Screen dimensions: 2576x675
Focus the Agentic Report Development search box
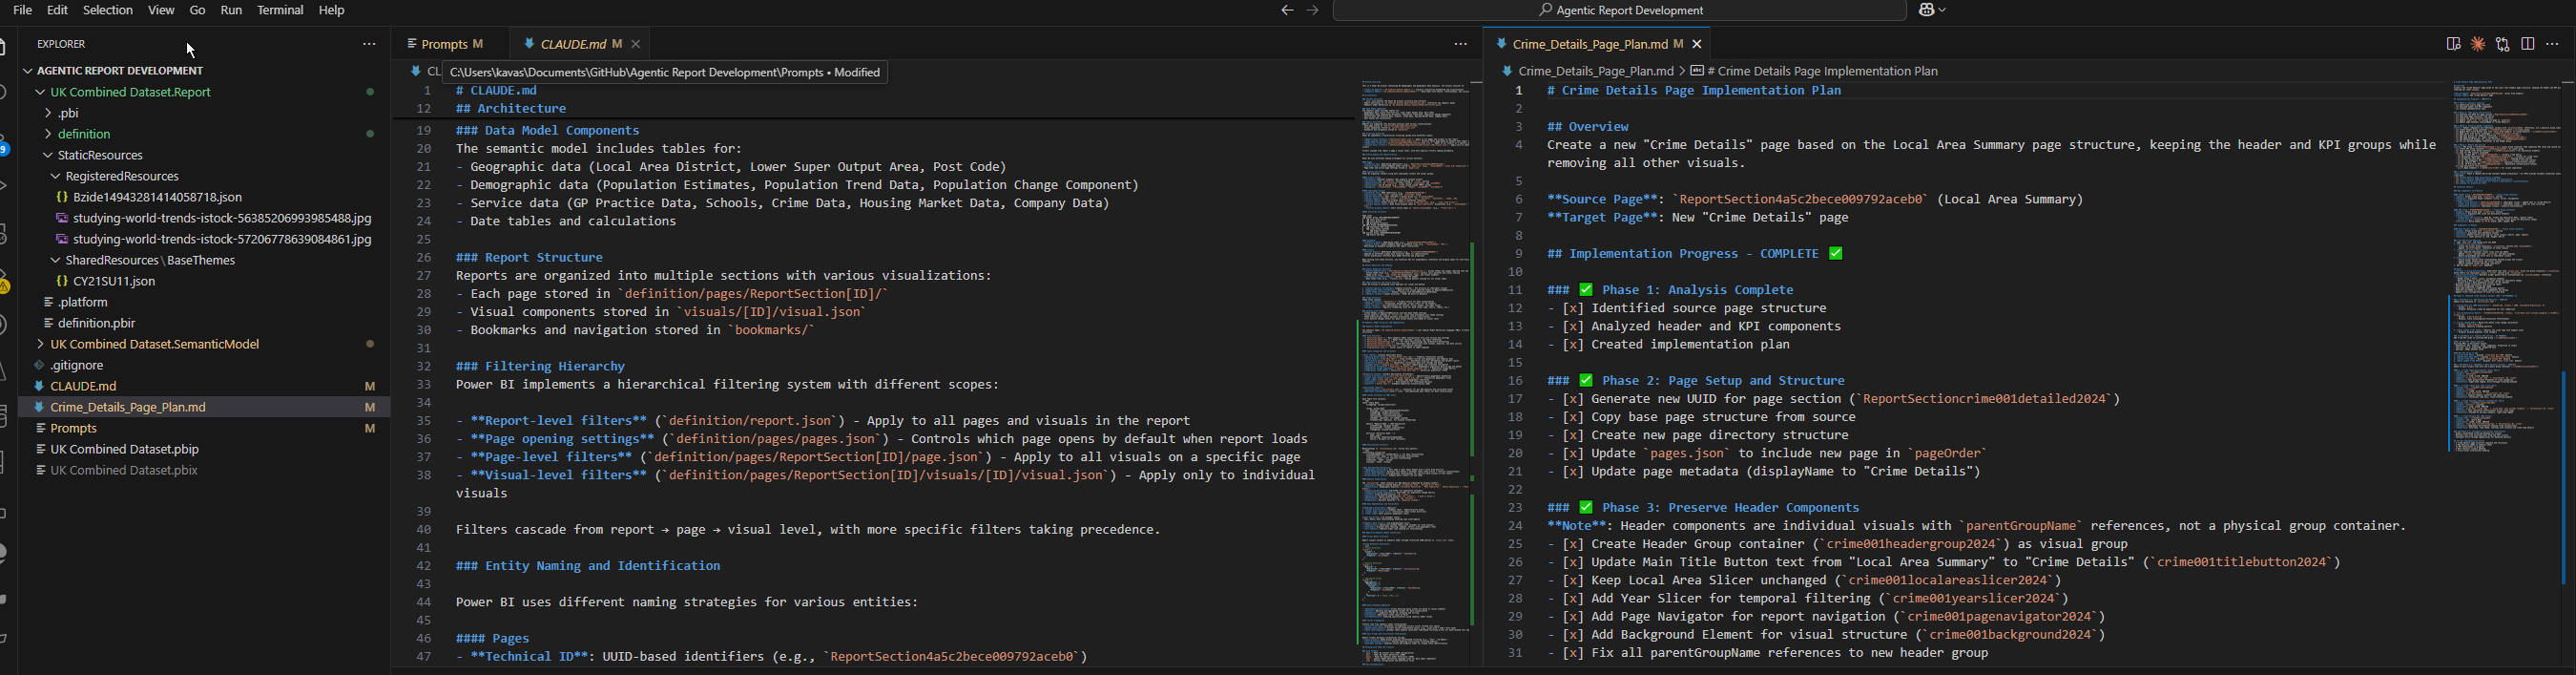(x=1619, y=11)
